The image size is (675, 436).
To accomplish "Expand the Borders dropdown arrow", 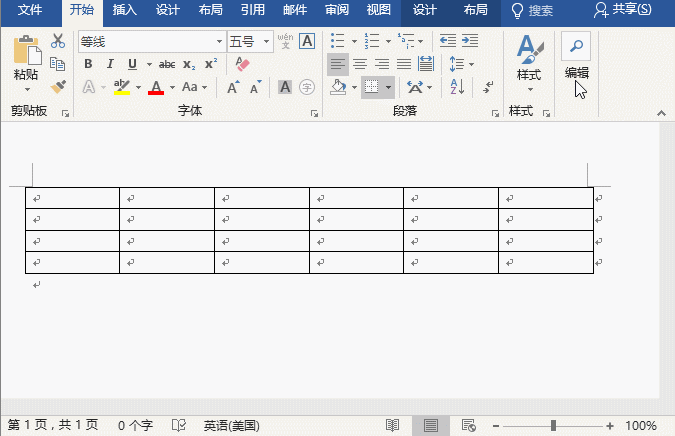I will pos(388,87).
